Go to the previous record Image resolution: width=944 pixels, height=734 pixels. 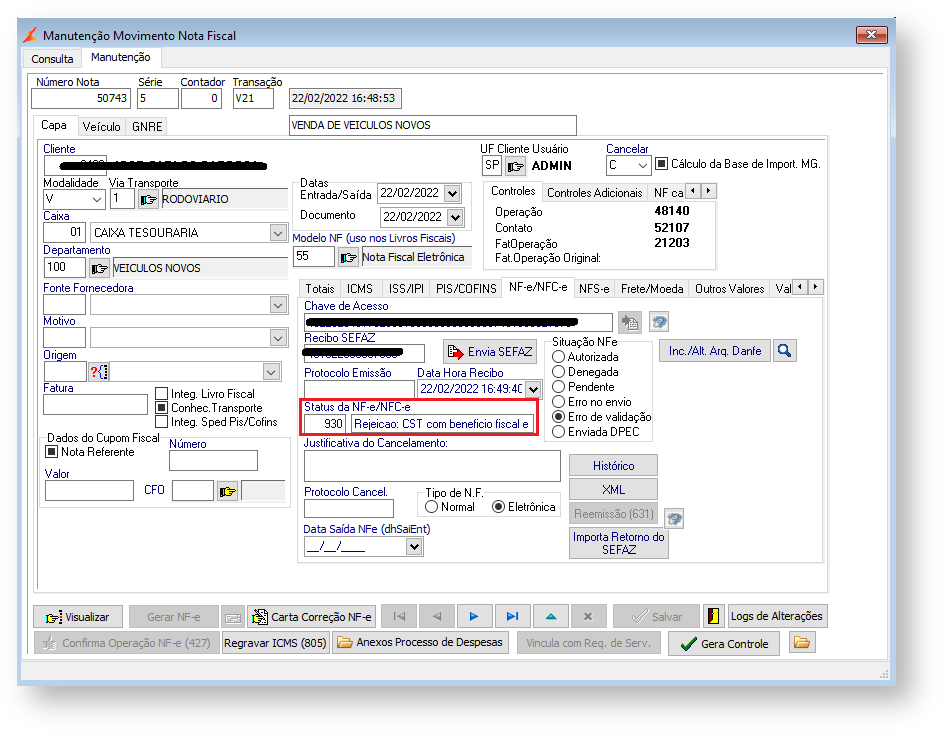[x=437, y=617]
